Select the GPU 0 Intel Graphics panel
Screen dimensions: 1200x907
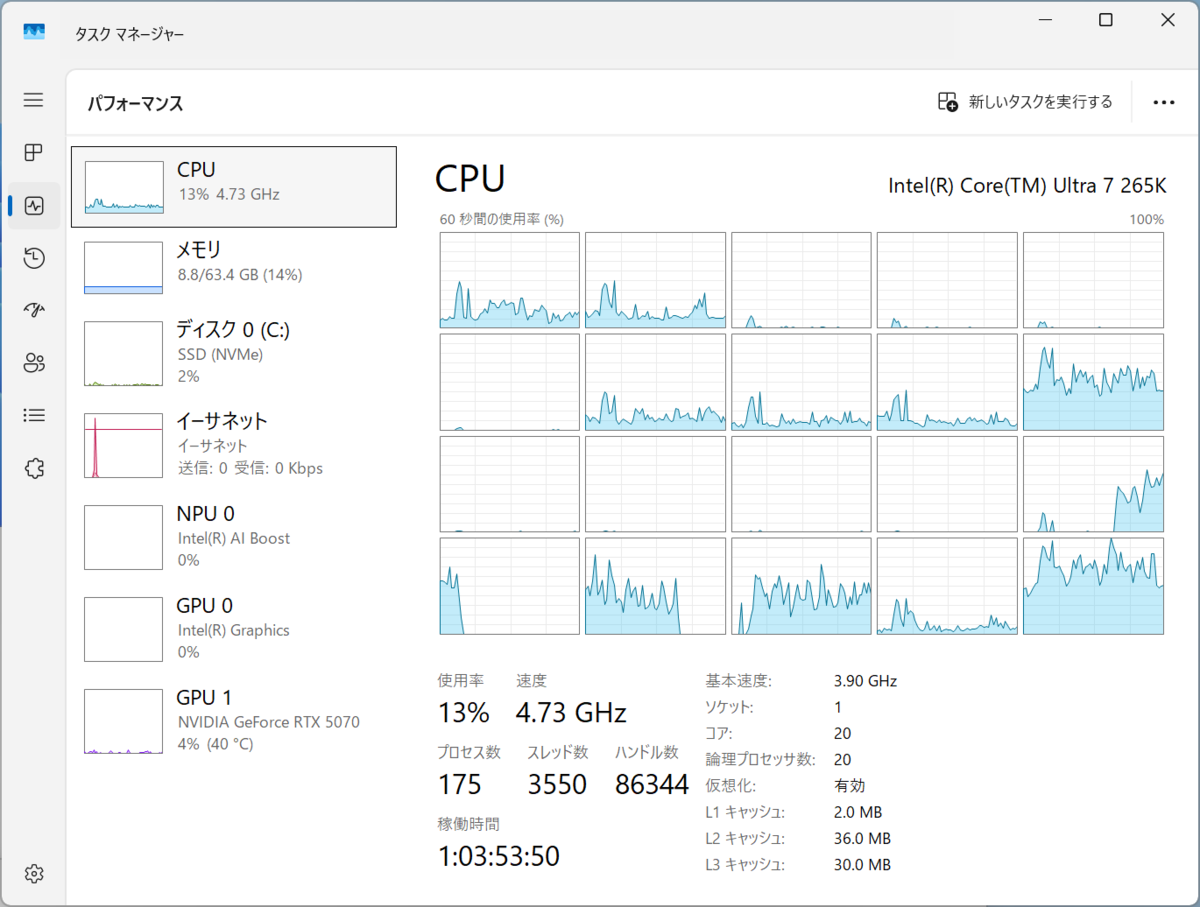233,628
